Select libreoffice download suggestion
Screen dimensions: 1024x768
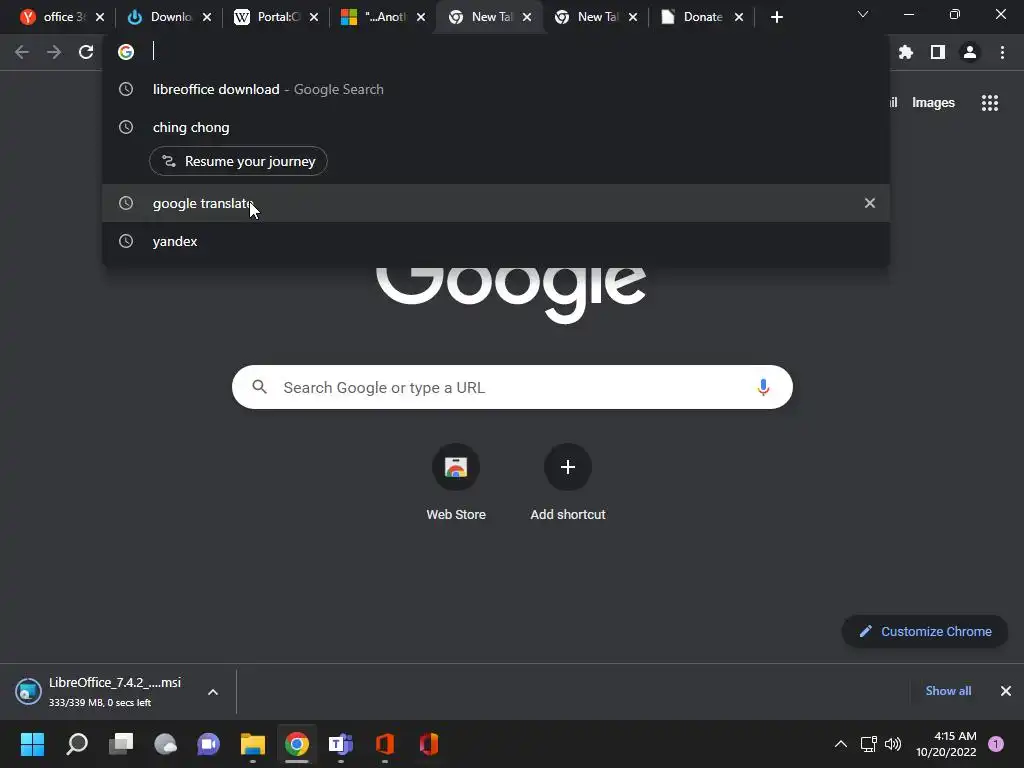pyautogui.click(x=496, y=89)
